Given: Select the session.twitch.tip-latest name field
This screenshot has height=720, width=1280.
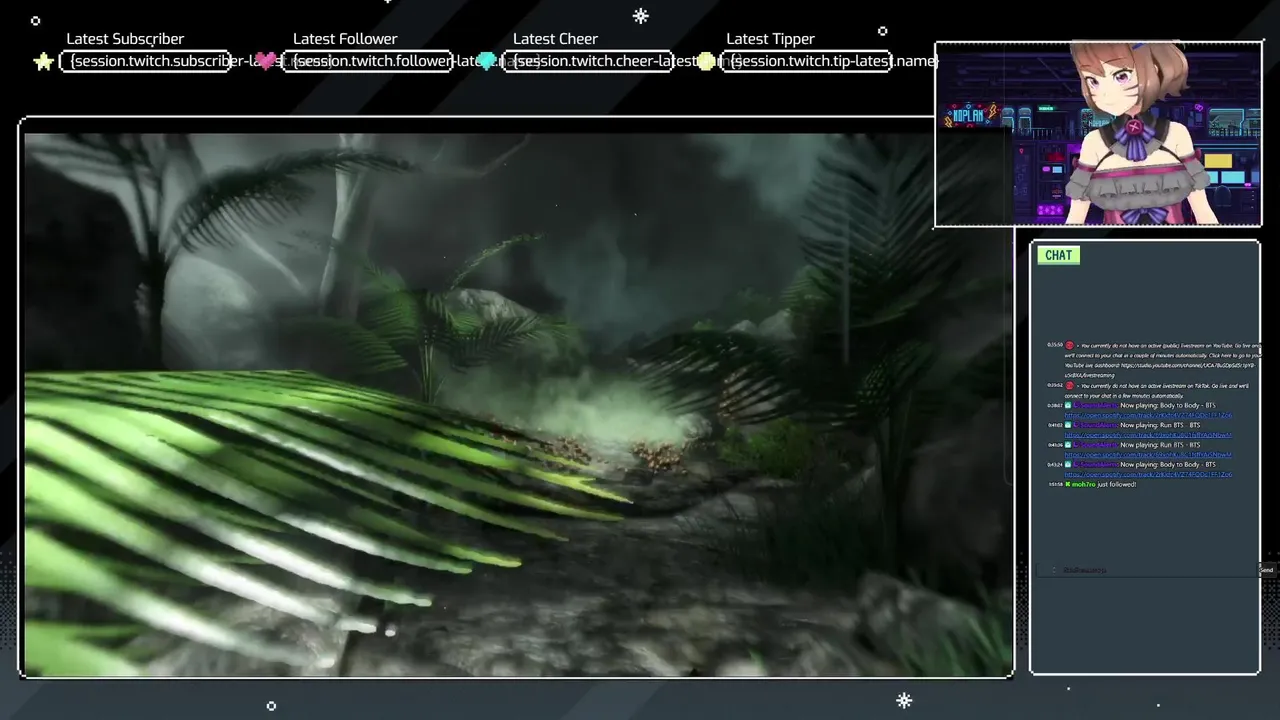Looking at the screenshot, I should (808, 61).
